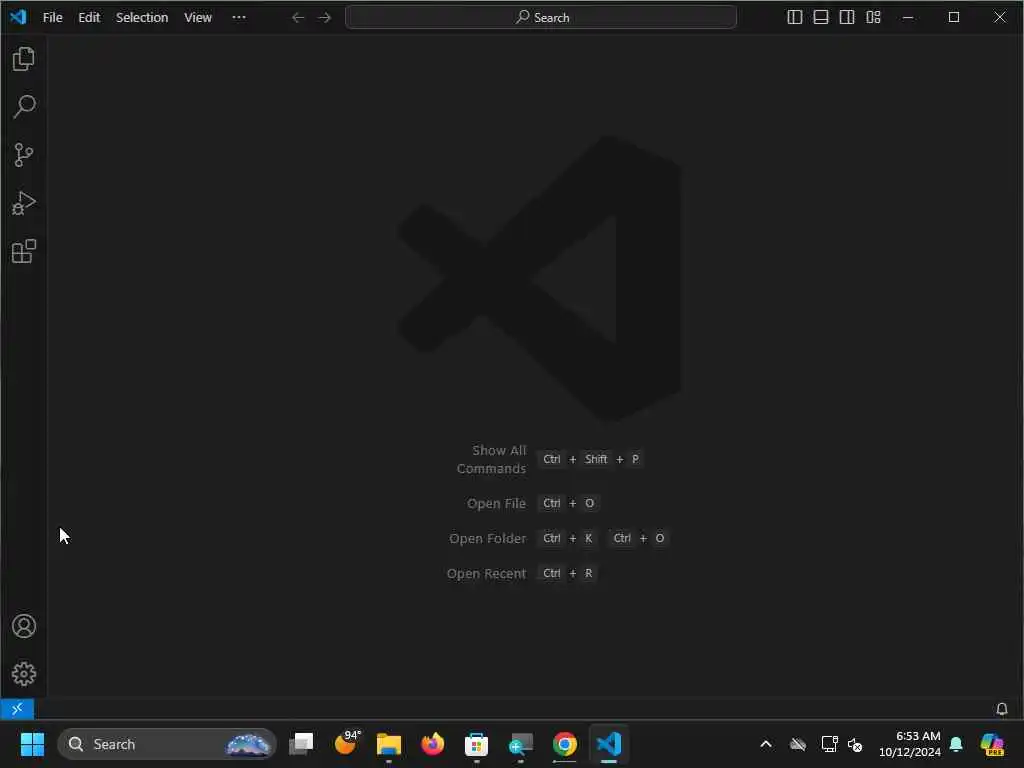
Task: Click the Open Folder label
Action: pyautogui.click(x=487, y=539)
